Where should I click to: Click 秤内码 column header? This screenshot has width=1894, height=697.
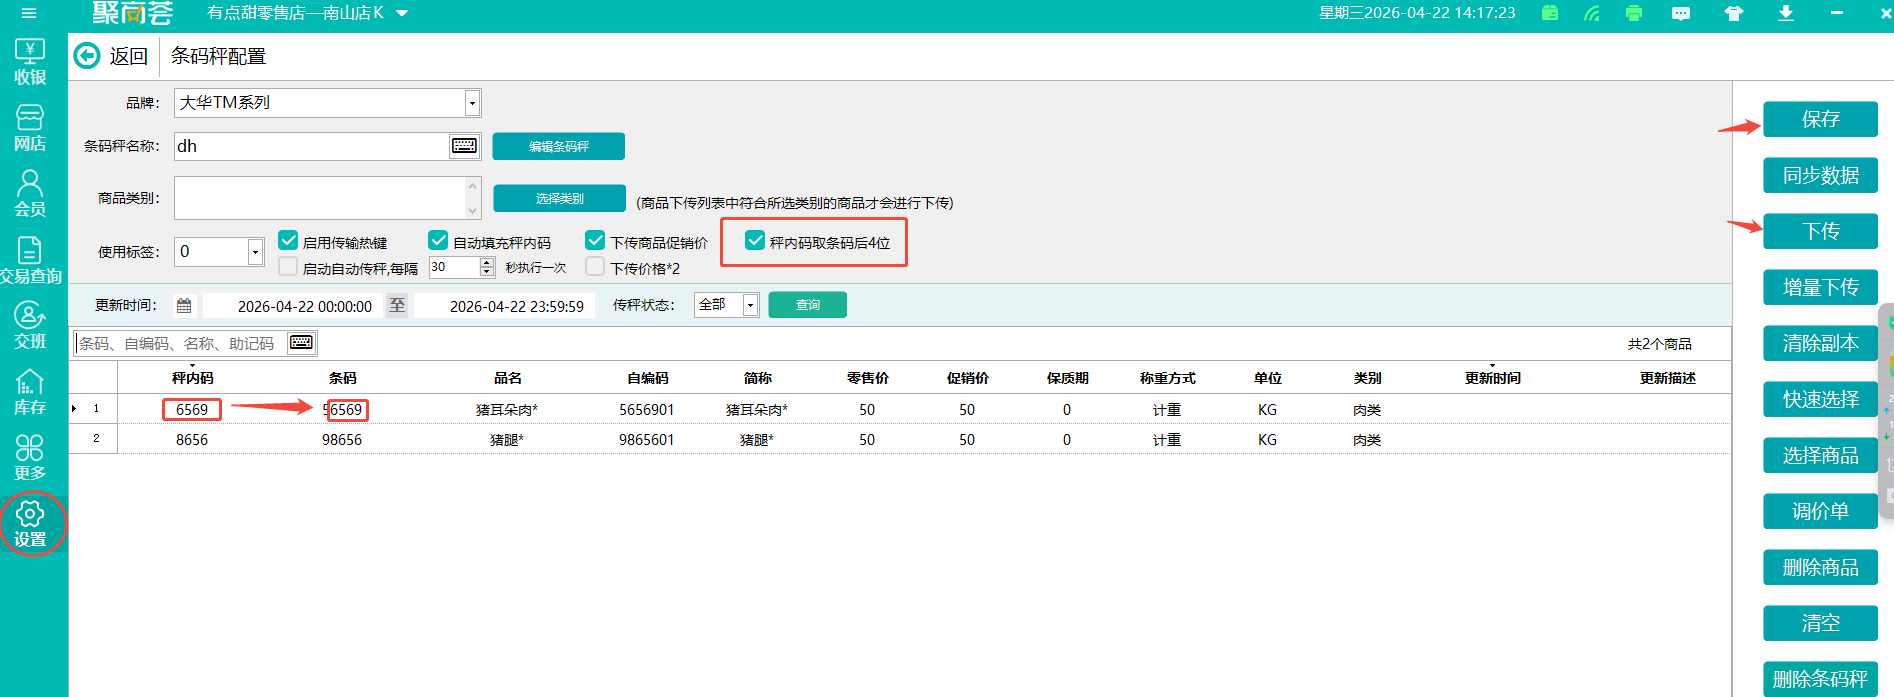[192, 378]
